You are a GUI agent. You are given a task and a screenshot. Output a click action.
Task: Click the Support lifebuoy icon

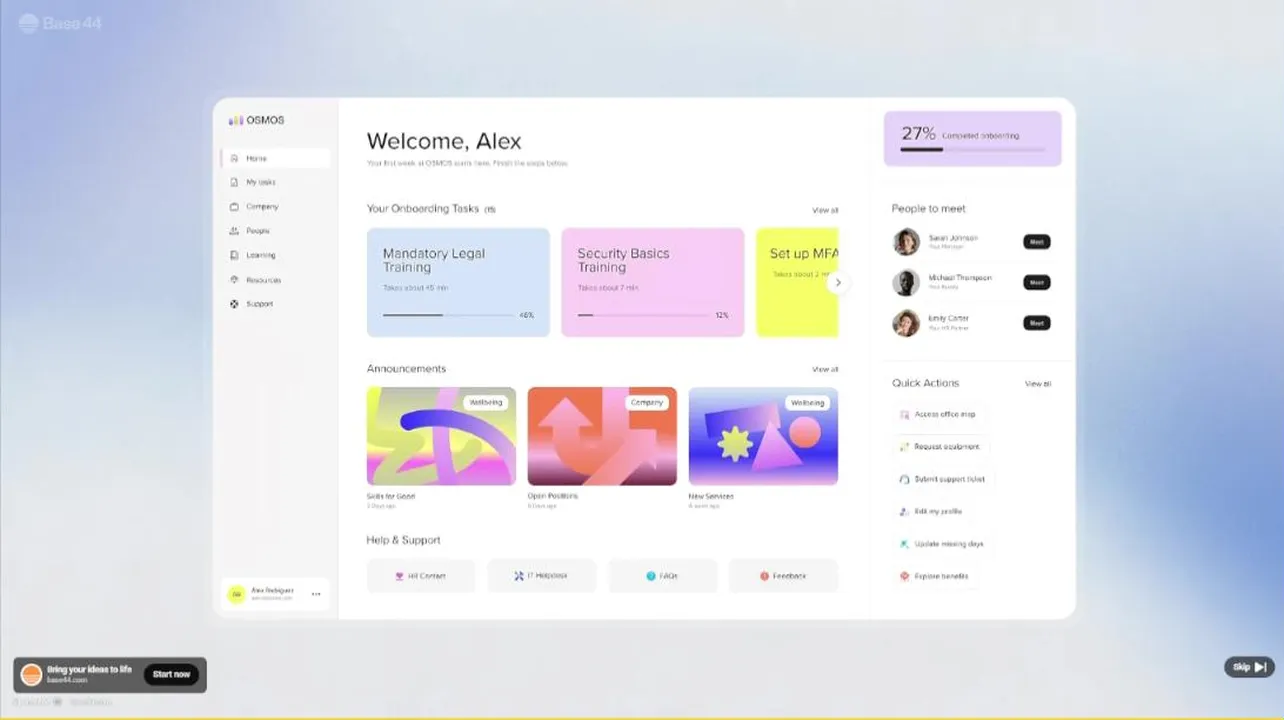pos(234,304)
